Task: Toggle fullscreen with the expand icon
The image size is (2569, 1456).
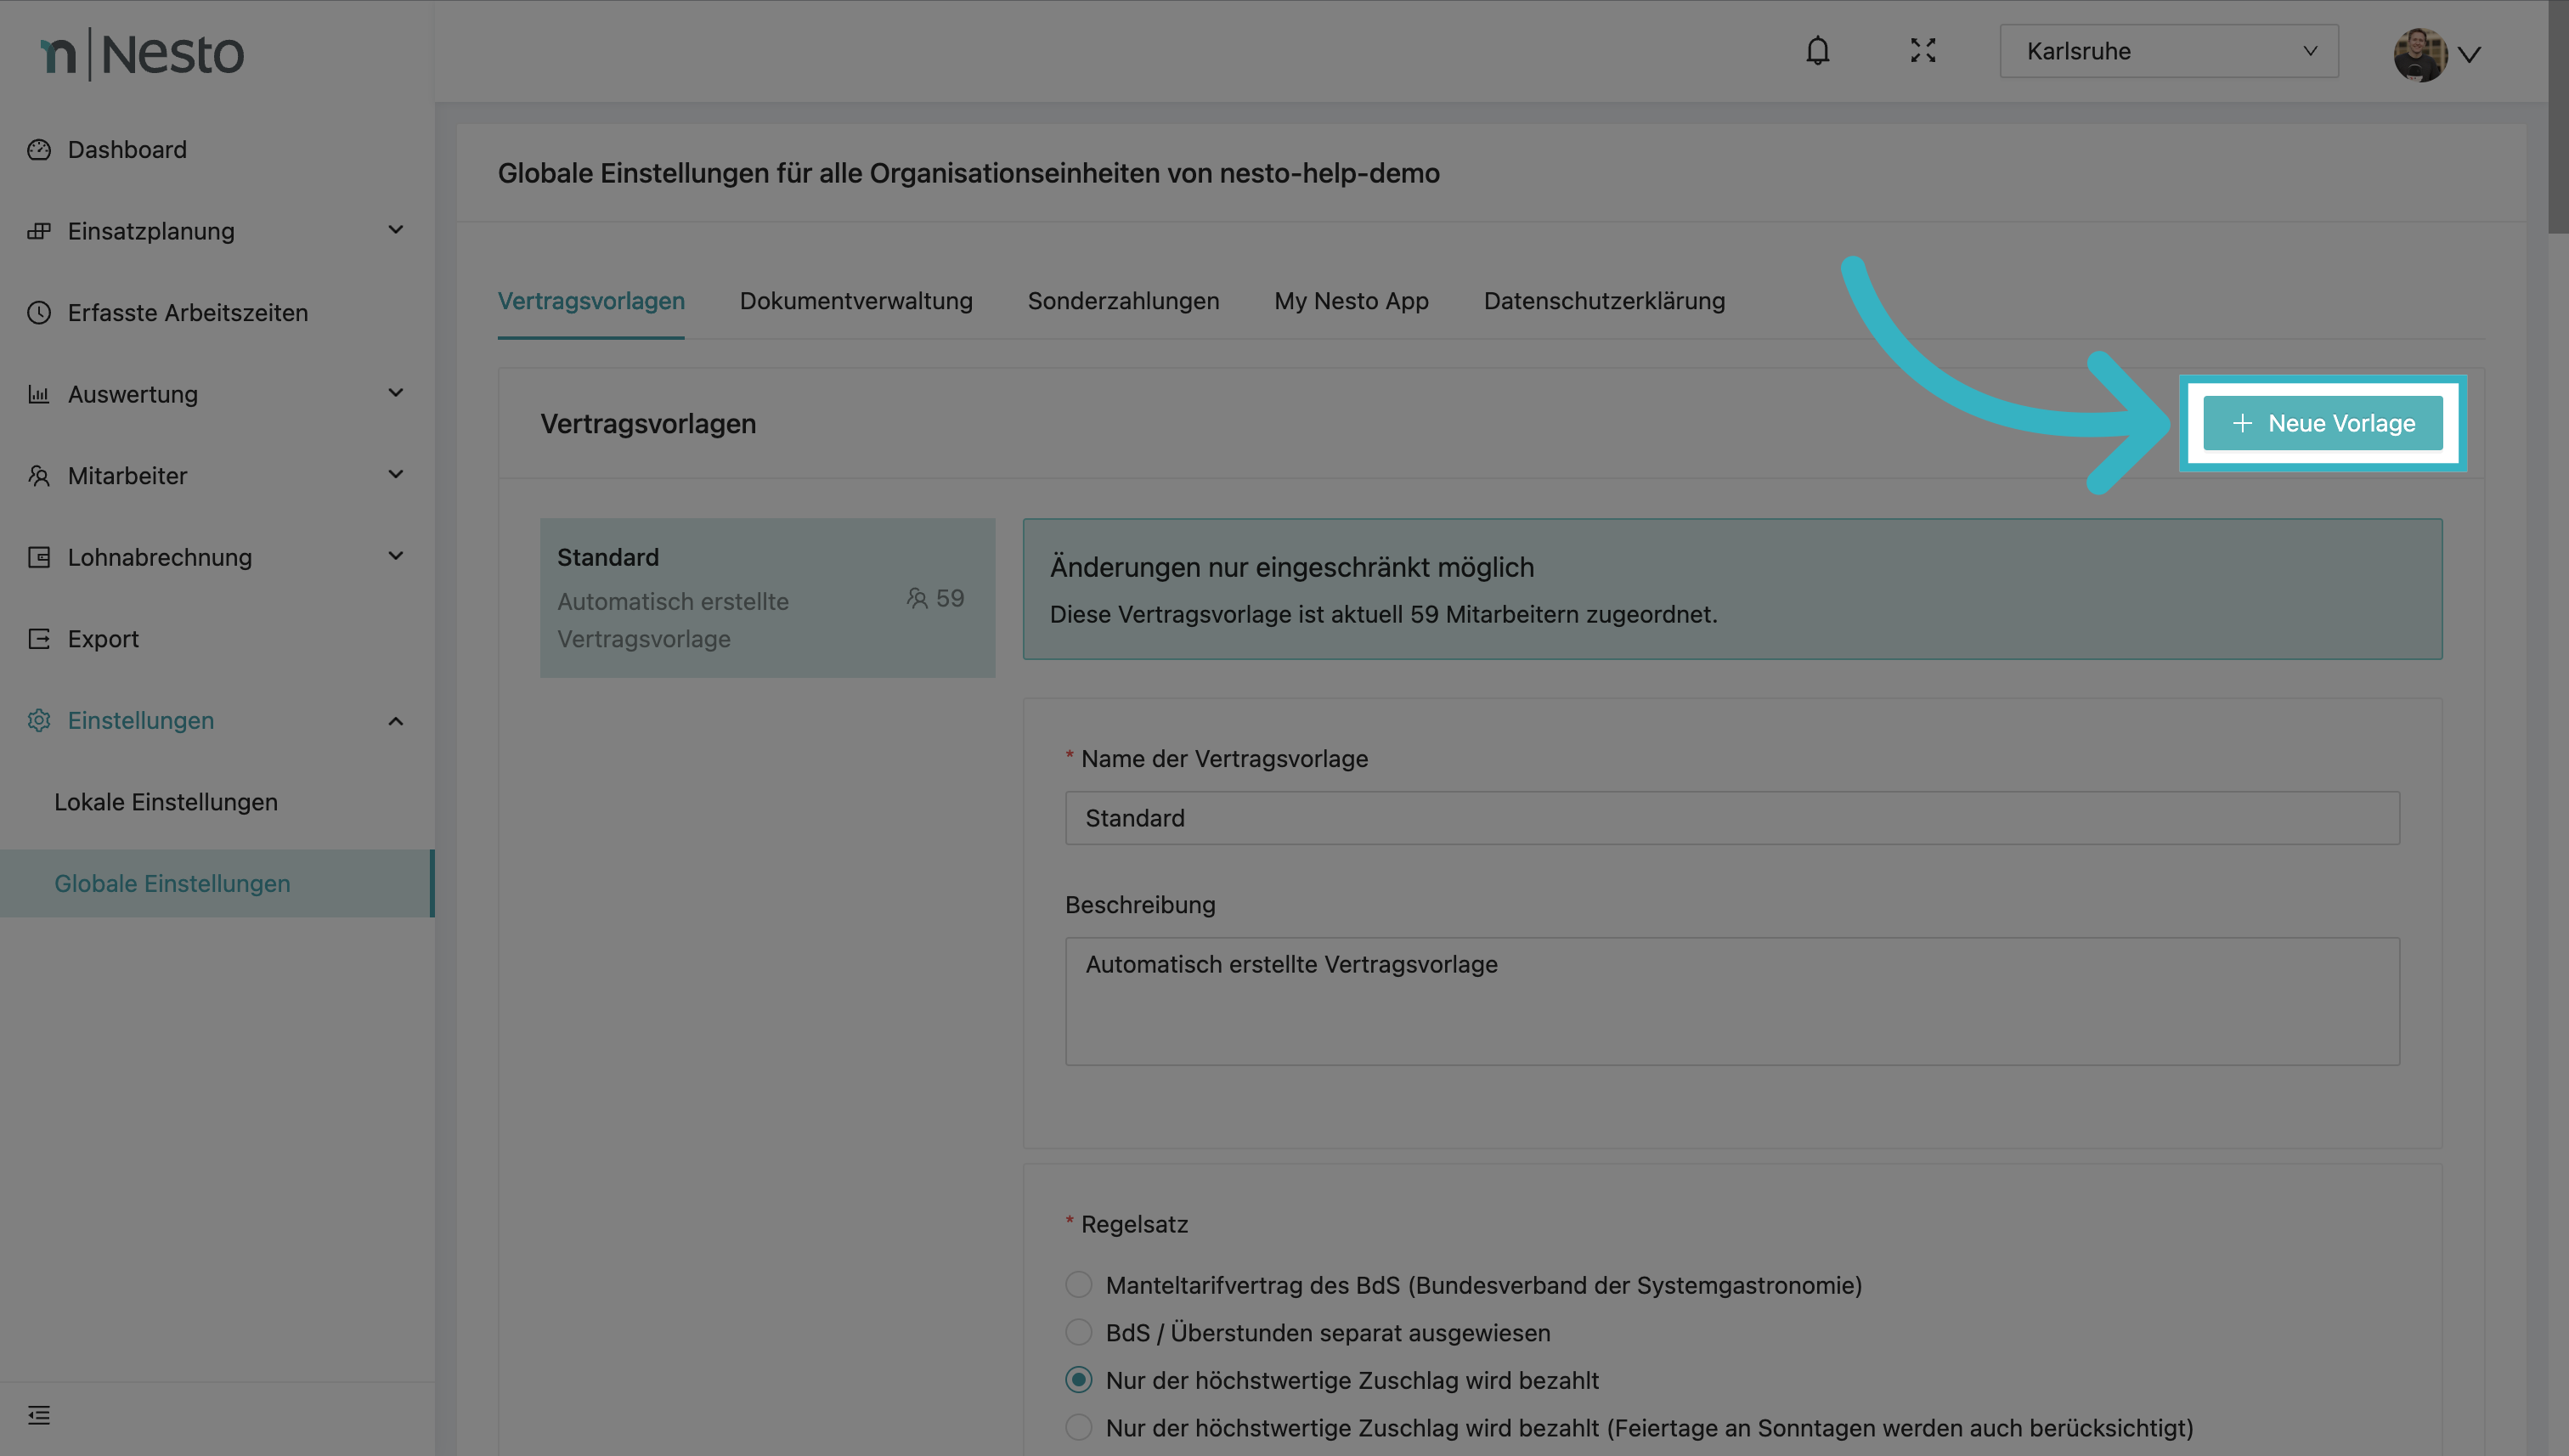Action: coord(1922,51)
